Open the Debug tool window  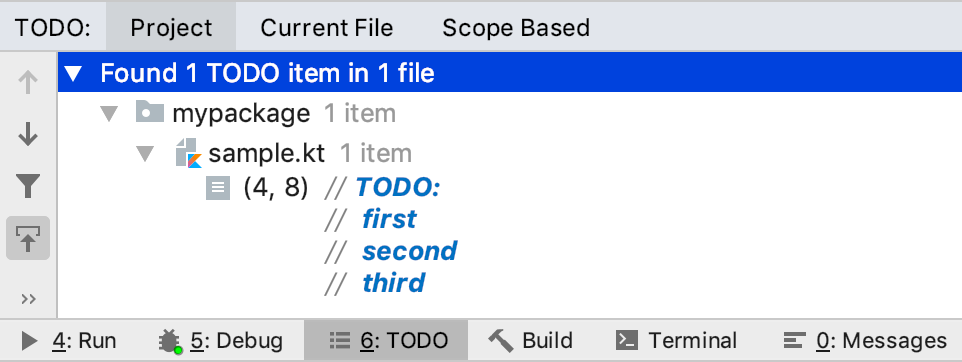(x=221, y=341)
